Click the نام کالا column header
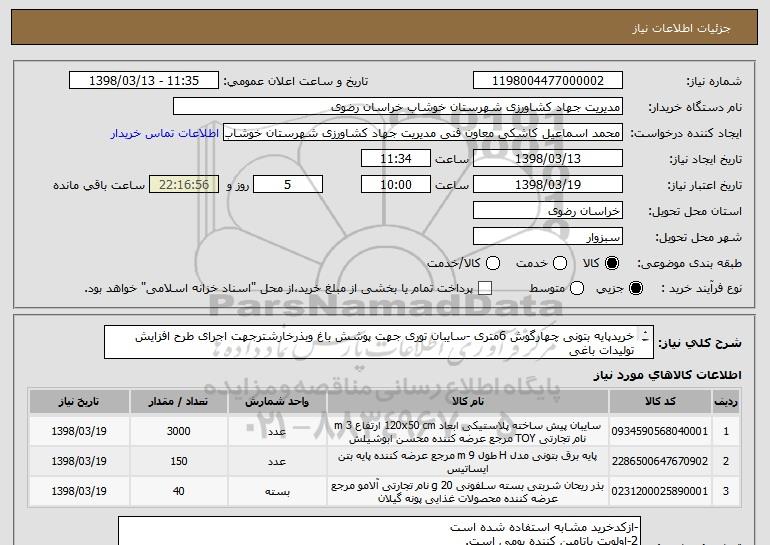The image size is (770, 545). click(x=468, y=402)
